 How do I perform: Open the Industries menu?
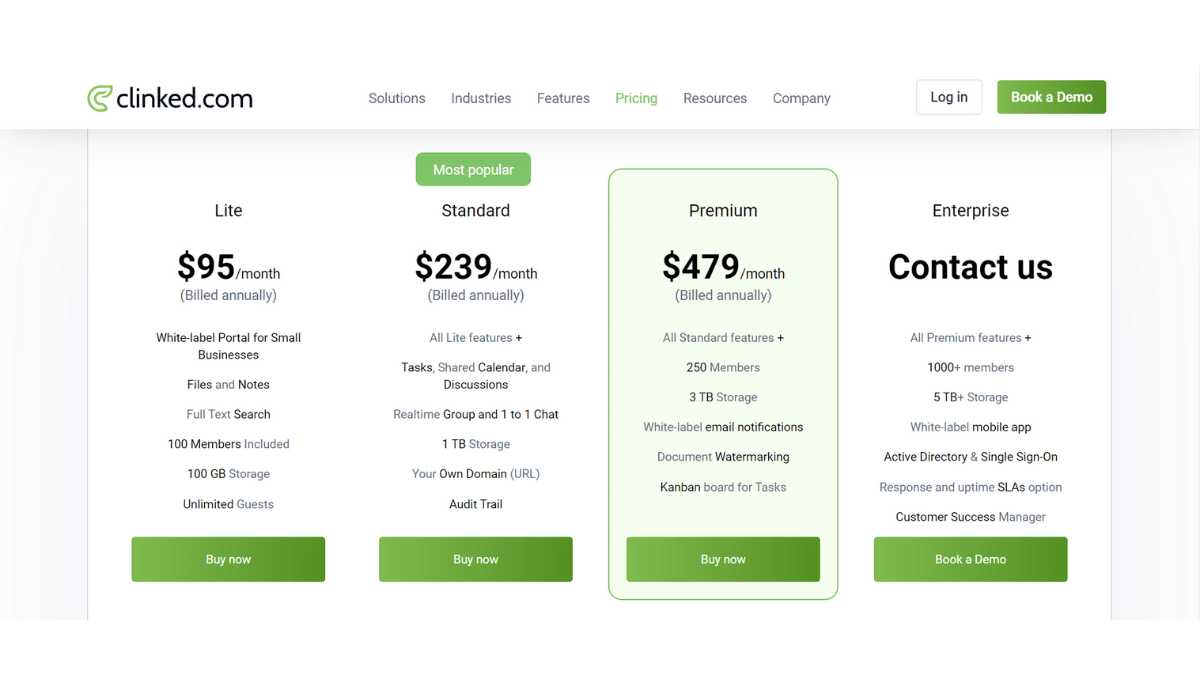(x=481, y=98)
